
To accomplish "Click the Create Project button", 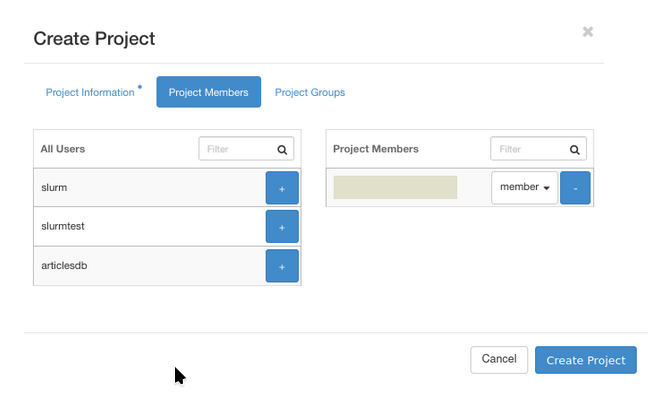I will pos(586,360).
